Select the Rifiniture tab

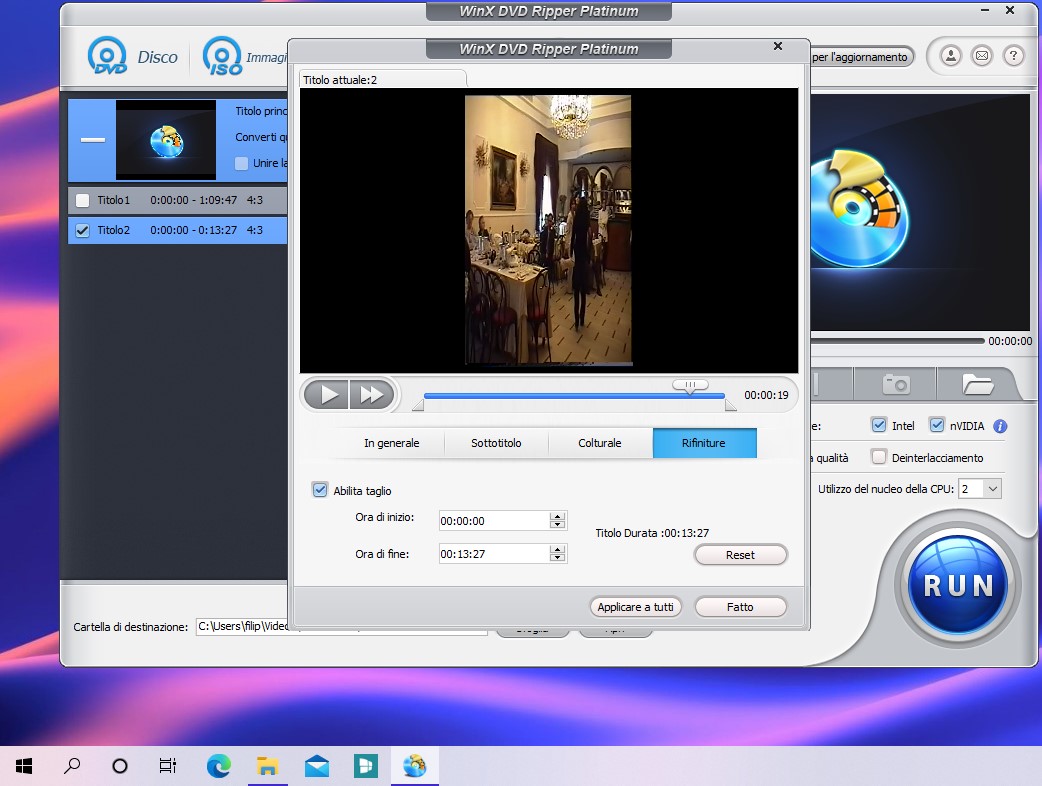tap(704, 443)
